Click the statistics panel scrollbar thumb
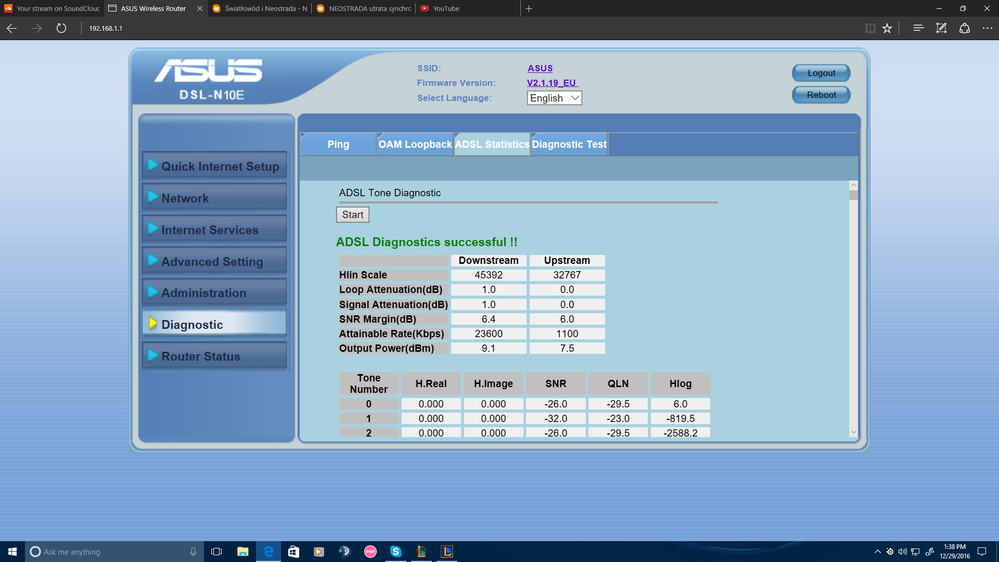Viewport: 999px width, 562px height. (854, 196)
